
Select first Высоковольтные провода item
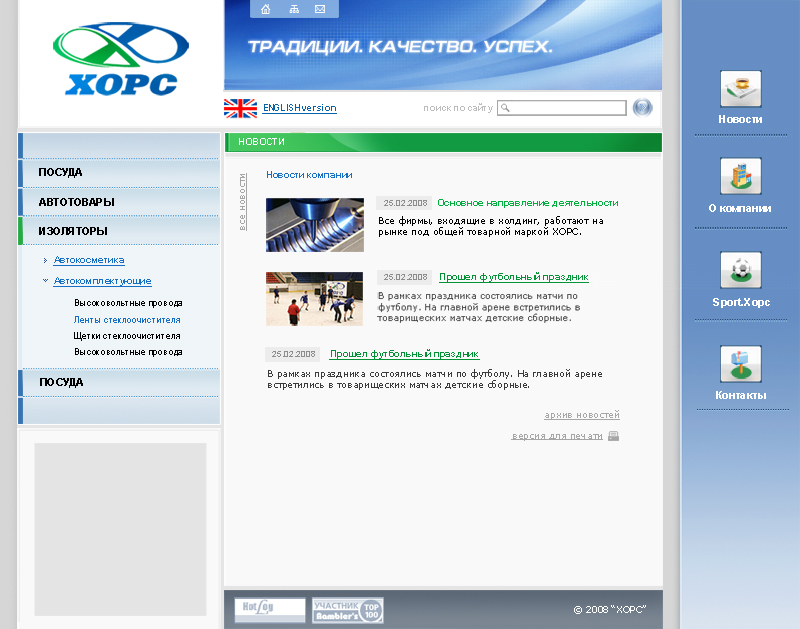coord(128,303)
